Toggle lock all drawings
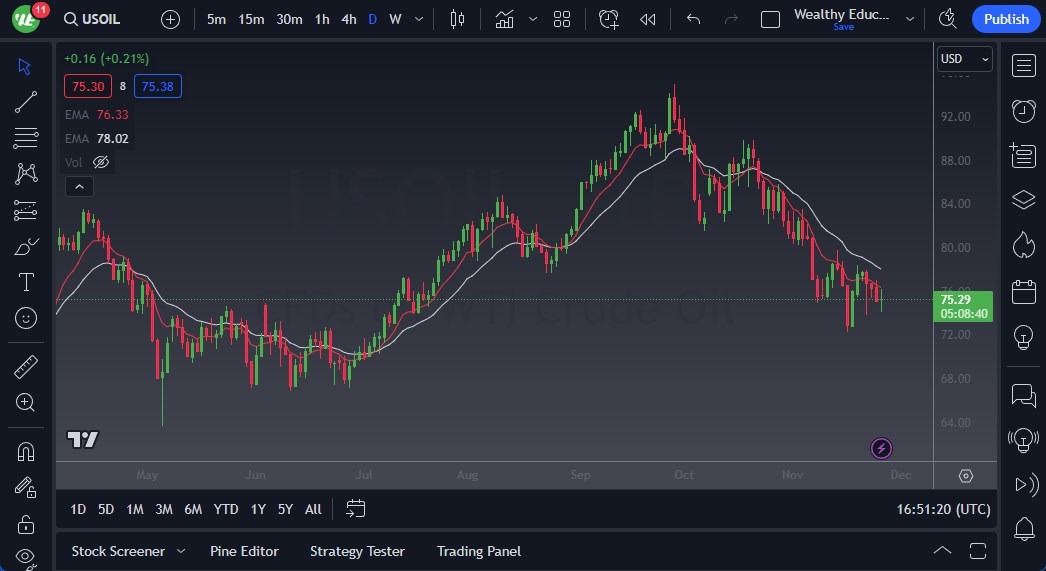Viewport: 1046px width, 571px height. pyautogui.click(x=26, y=523)
